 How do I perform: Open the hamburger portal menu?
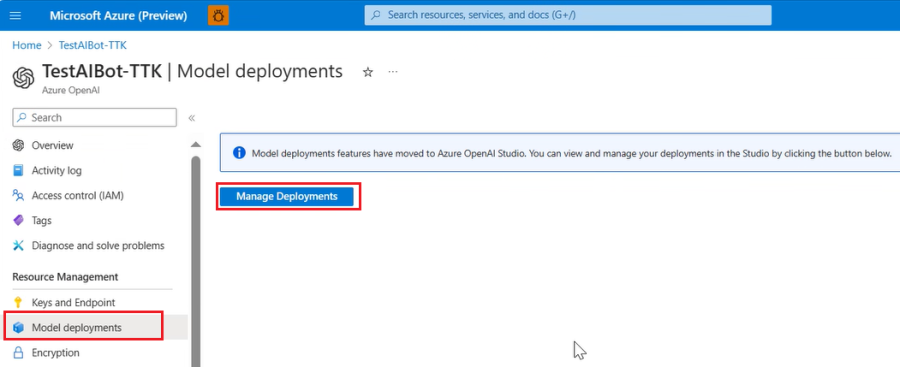15,16
